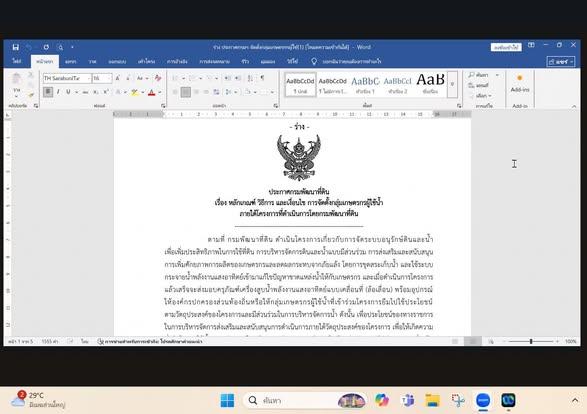Apply red font color A button
This screenshot has width=587, height=414.
[151, 92]
